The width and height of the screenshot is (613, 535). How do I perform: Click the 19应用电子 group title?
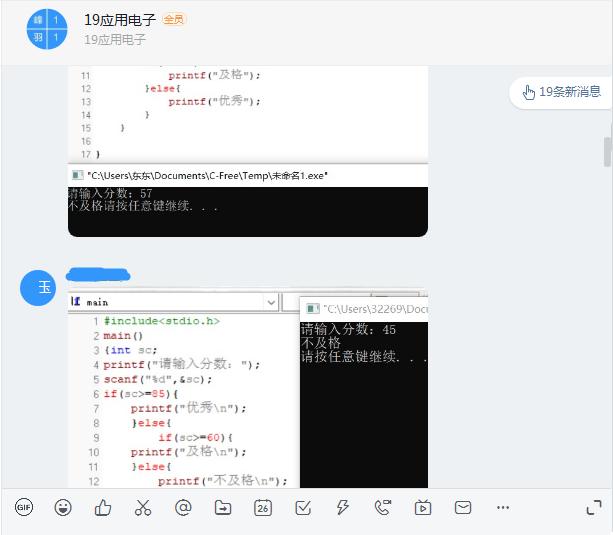pyautogui.click(x=120, y=20)
